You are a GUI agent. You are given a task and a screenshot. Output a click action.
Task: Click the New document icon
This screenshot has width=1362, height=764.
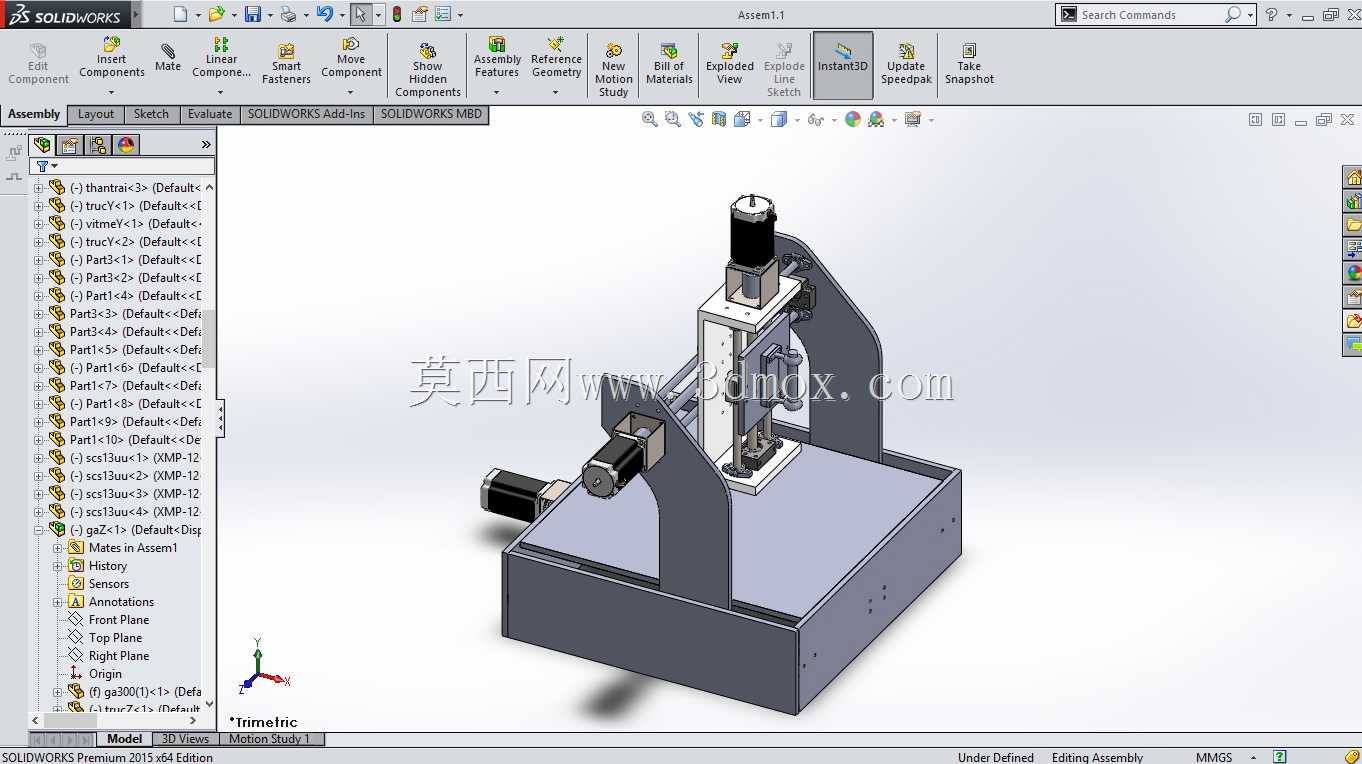[x=180, y=14]
